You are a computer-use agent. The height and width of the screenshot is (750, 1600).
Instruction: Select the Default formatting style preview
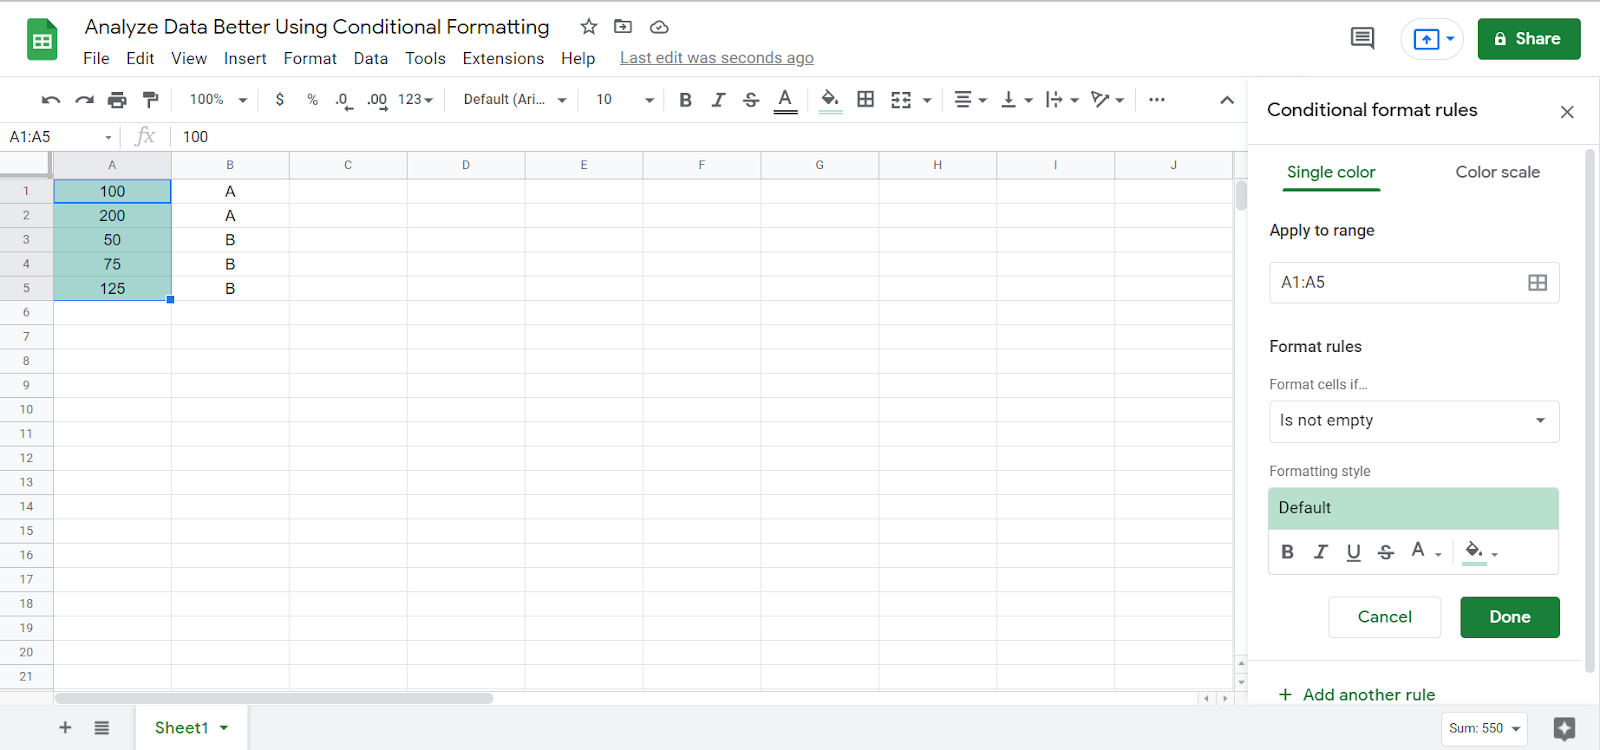[x=1413, y=508]
